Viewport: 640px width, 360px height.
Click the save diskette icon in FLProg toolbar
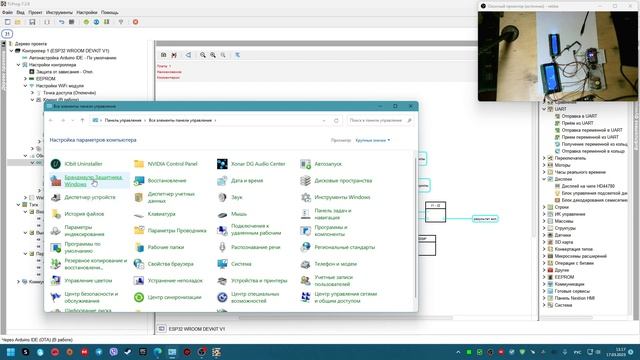click(x=32, y=22)
